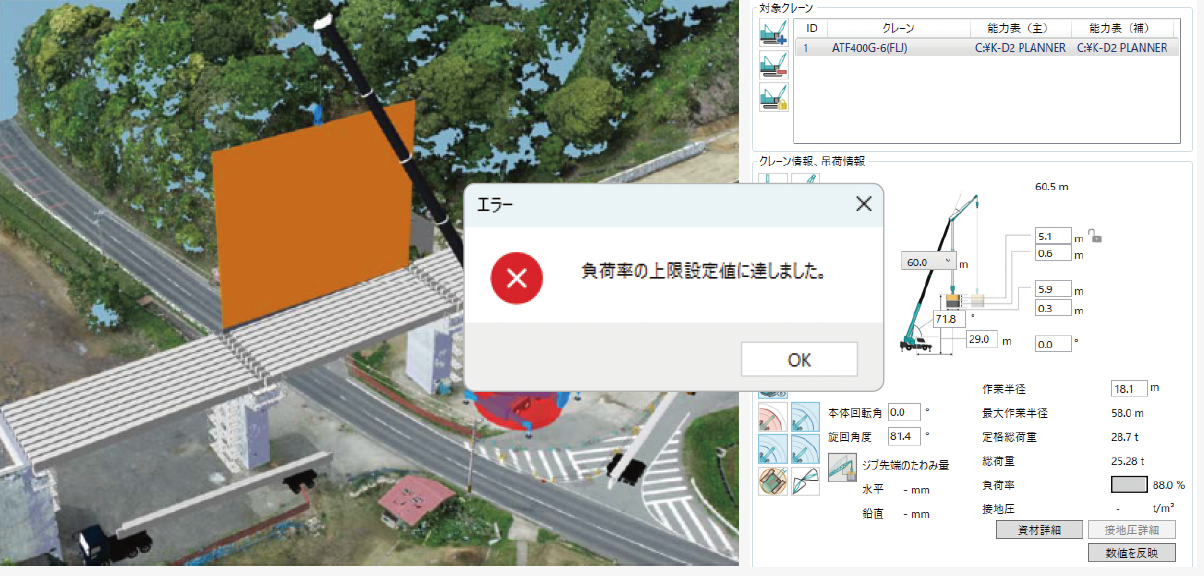Click the 能力表（主） column header
This screenshot has width=1204, height=576.
pyautogui.click(x=1020, y=28)
